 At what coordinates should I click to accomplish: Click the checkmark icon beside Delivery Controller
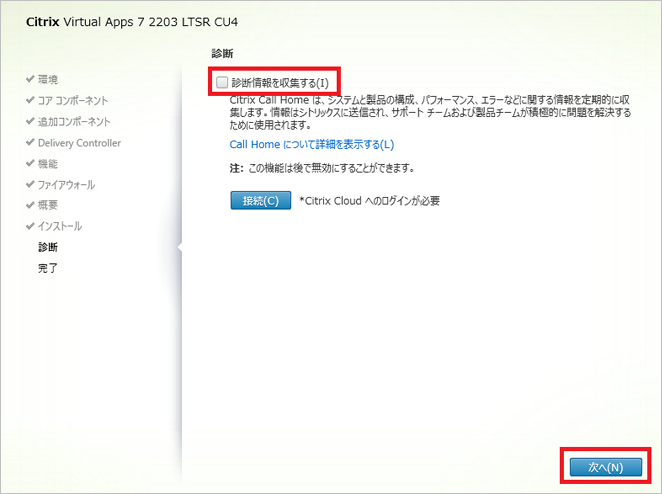point(30,142)
